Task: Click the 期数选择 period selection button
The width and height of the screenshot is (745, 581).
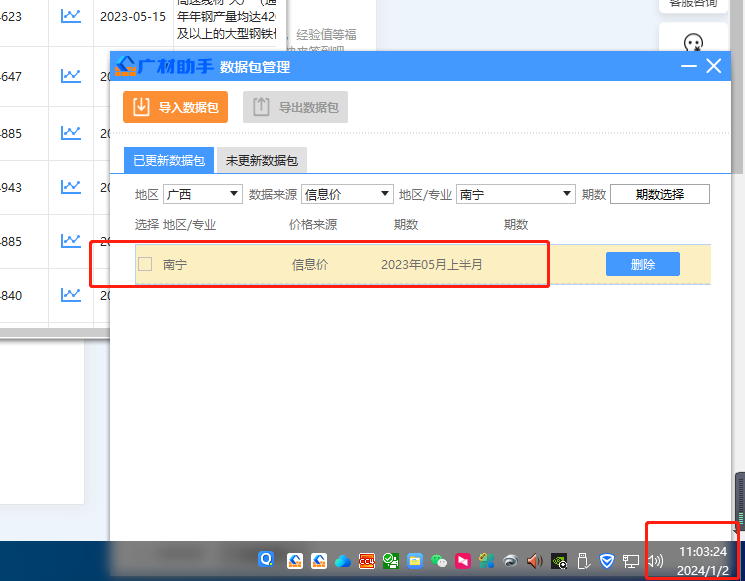Action: (660, 194)
